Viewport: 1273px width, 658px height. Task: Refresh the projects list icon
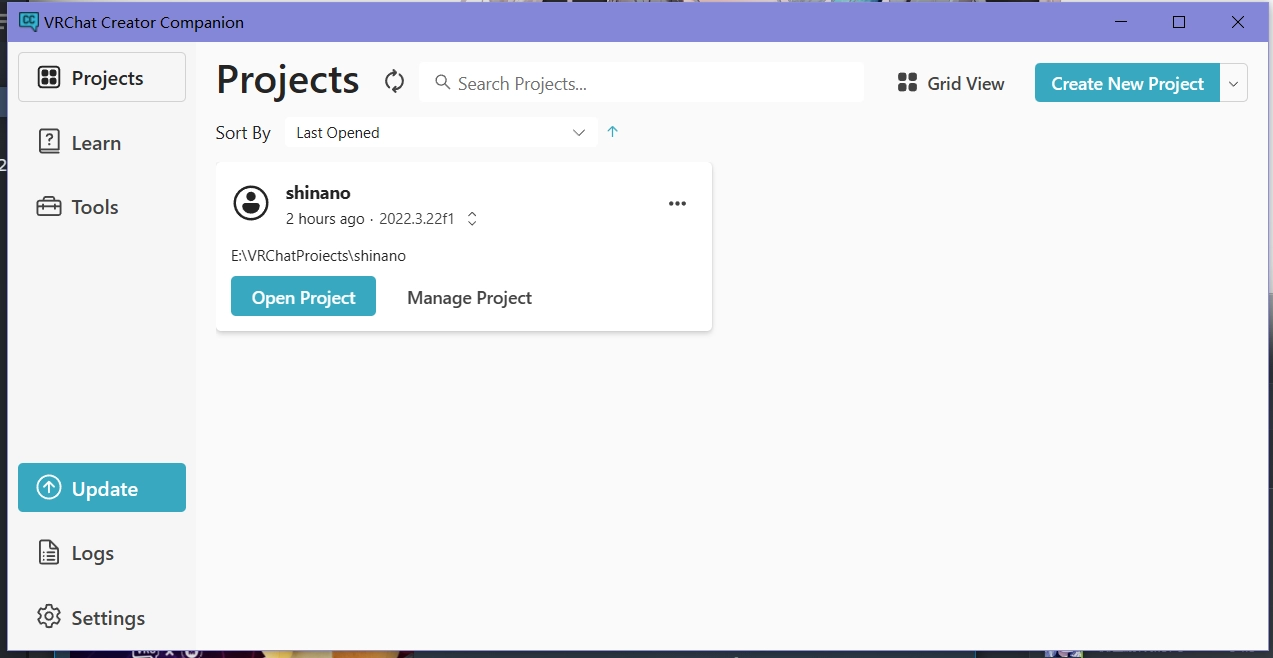pyautogui.click(x=395, y=82)
